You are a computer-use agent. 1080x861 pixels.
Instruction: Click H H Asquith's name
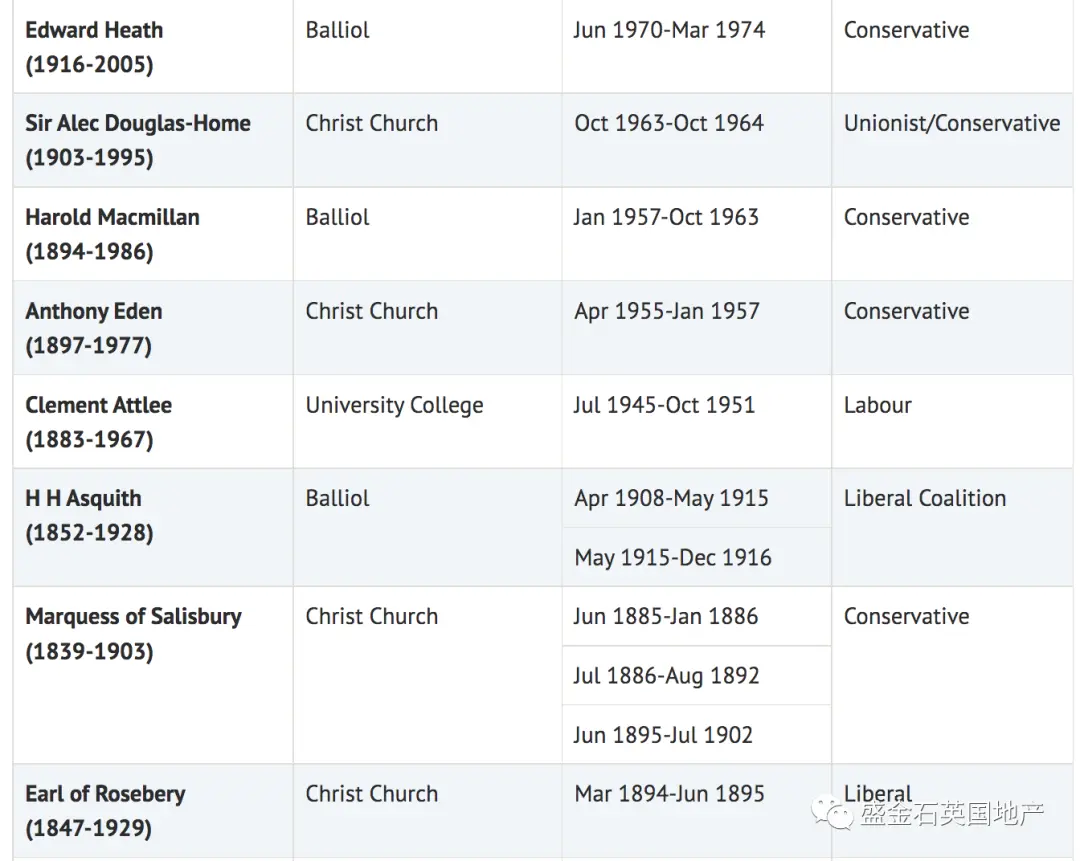pos(83,499)
